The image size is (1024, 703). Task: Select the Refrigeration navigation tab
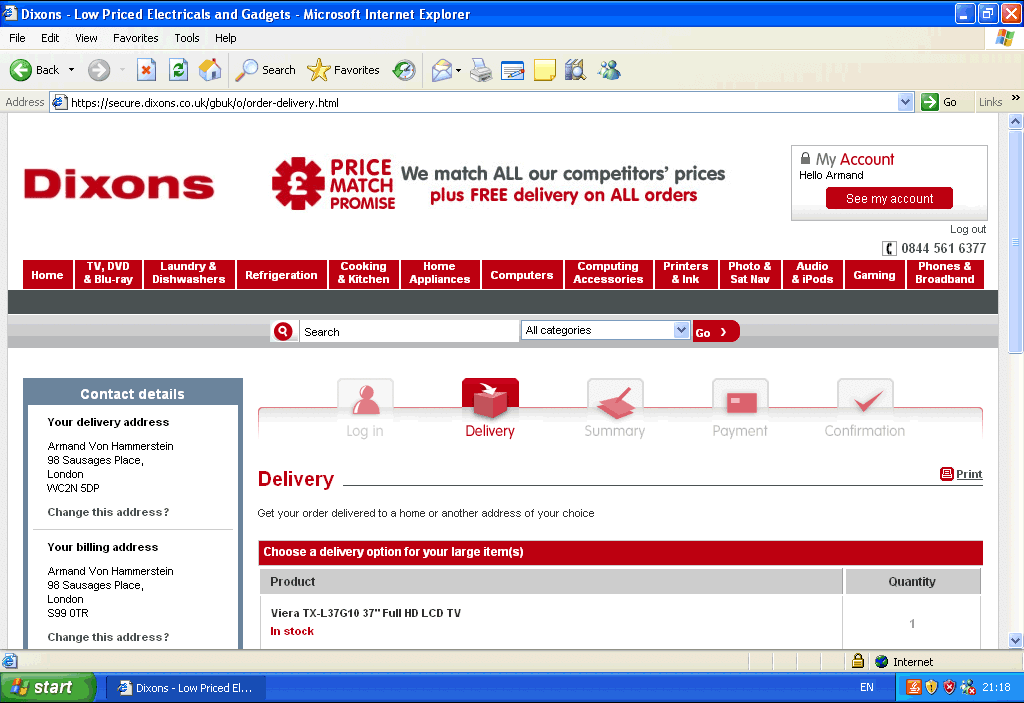pyautogui.click(x=281, y=274)
